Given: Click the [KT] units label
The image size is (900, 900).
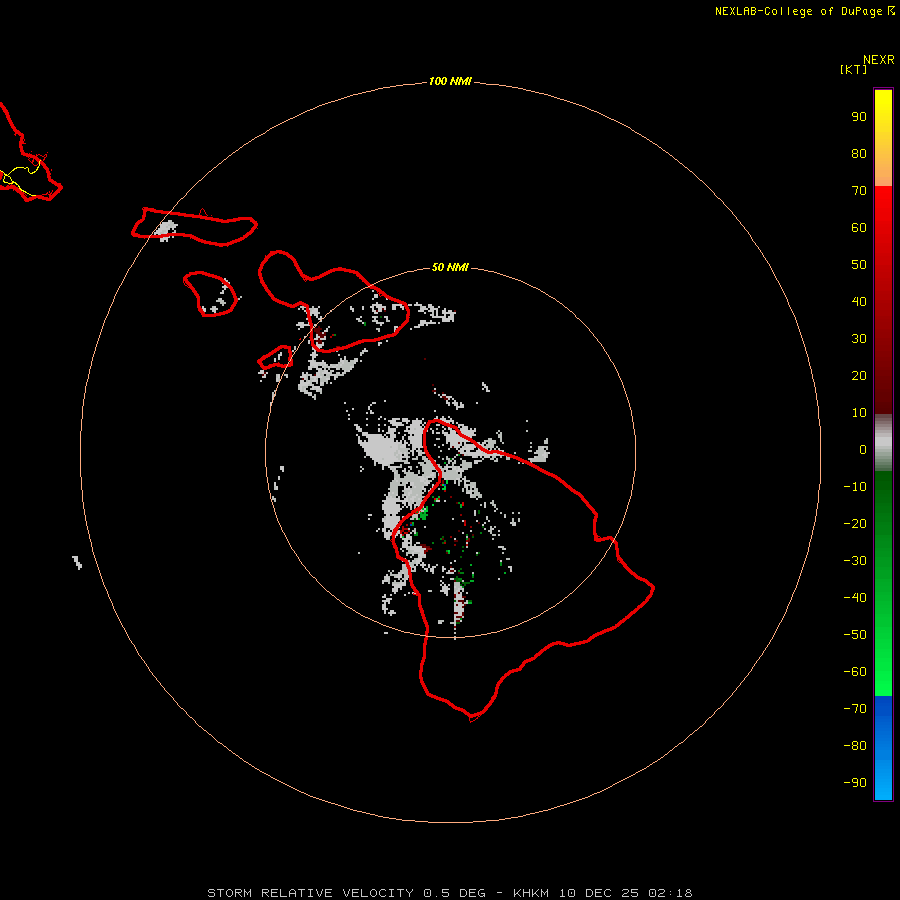Looking at the screenshot, I should coord(853,69).
